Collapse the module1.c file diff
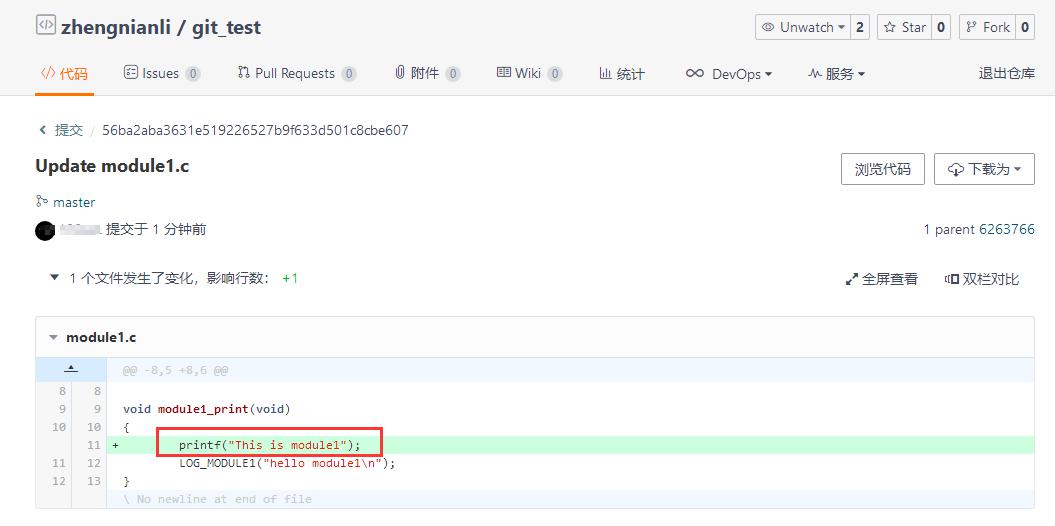The height and width of the screenshot is (526, 1055). 54,338
